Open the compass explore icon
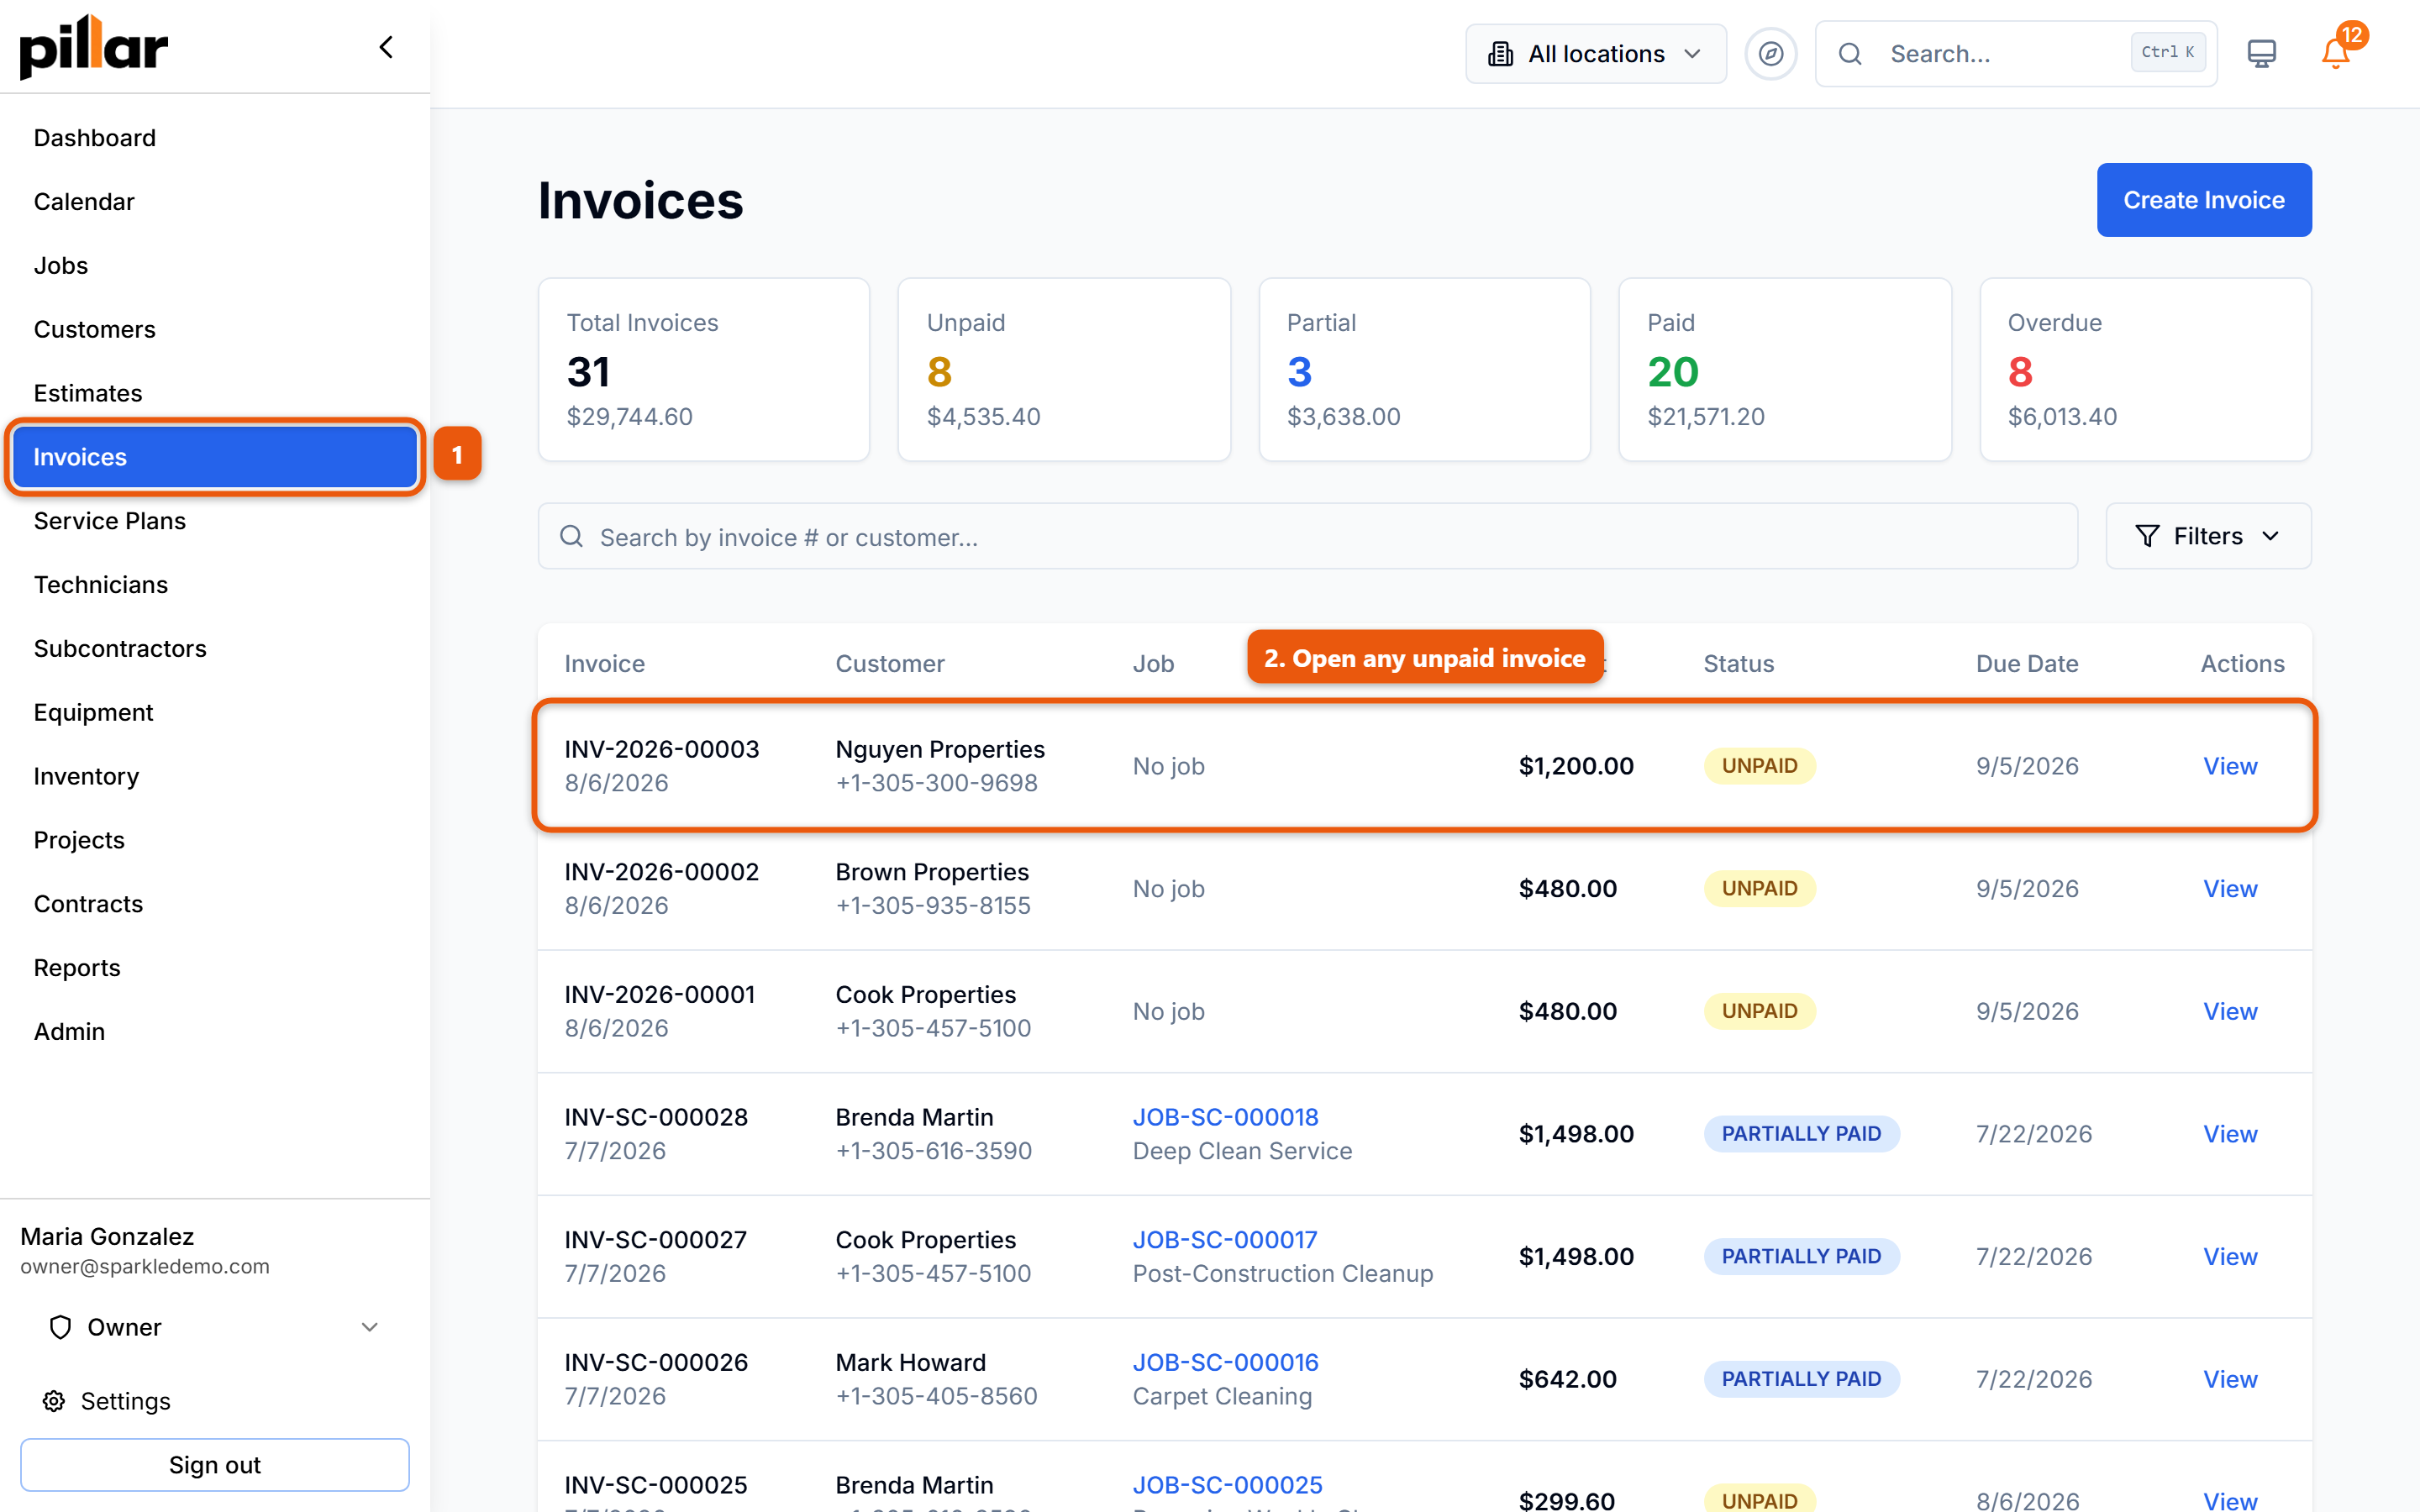The image size is (2420, 1512). [x=1770, y=54]
